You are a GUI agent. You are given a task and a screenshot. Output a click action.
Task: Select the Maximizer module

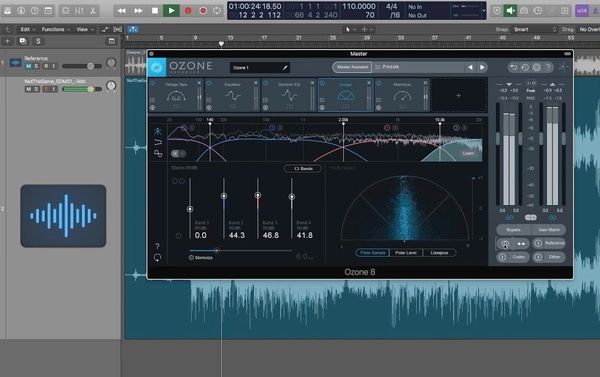pyautogui.click(x=403, y=95)
